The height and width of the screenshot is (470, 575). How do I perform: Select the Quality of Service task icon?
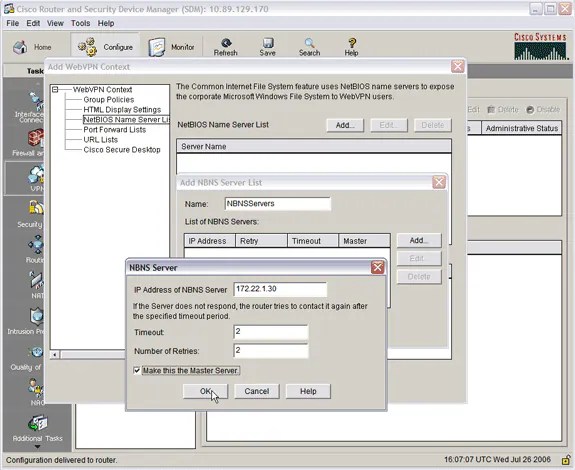coord(37,353)
